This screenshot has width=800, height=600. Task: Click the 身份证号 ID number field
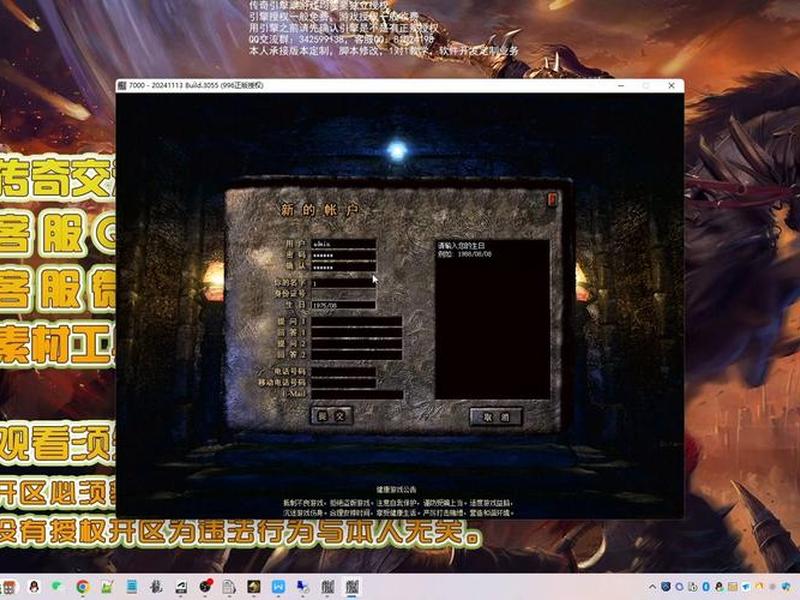point(344,294)
